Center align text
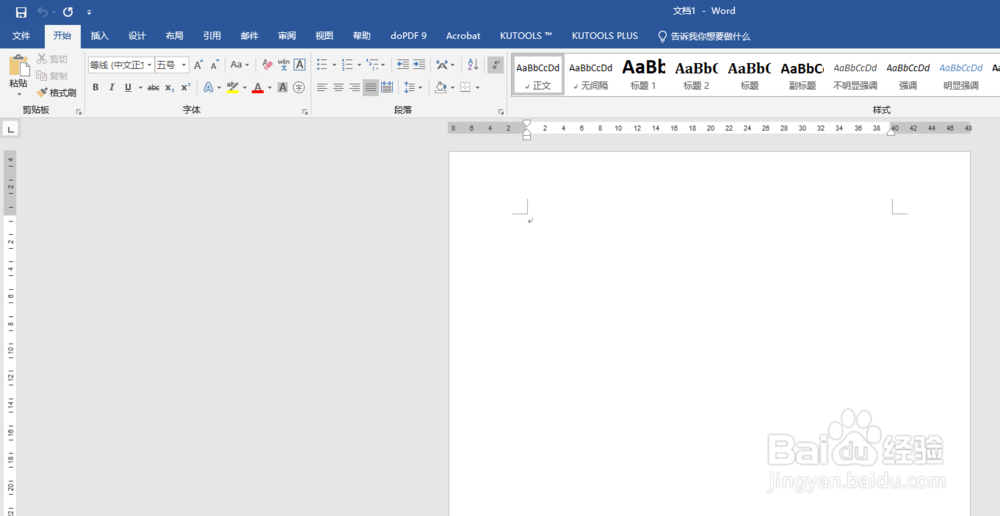Screen dimensions: 1000x516 click(x=339, y=87)
